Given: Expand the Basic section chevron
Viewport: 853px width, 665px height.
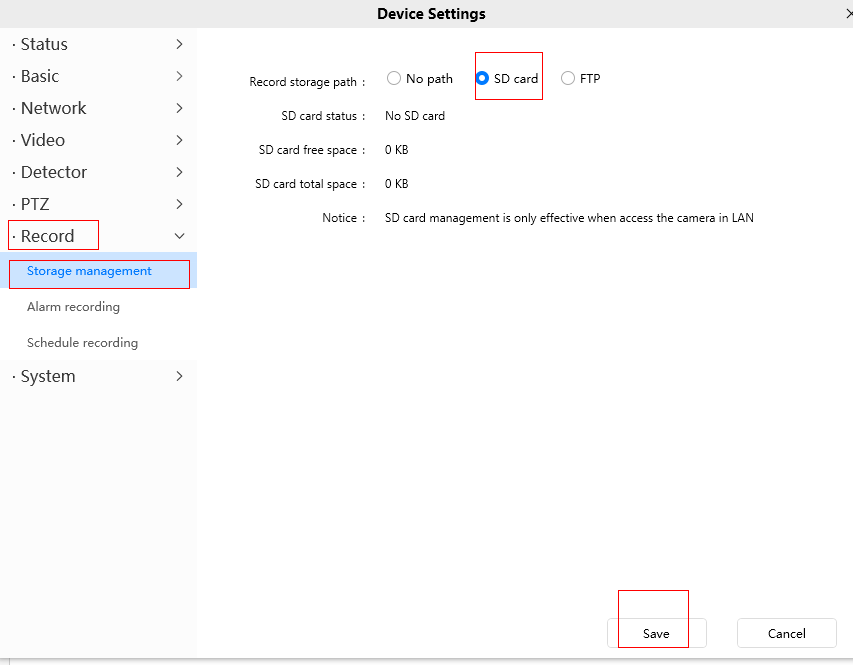Looking at the screenshot, I should (x=180, y=76).
